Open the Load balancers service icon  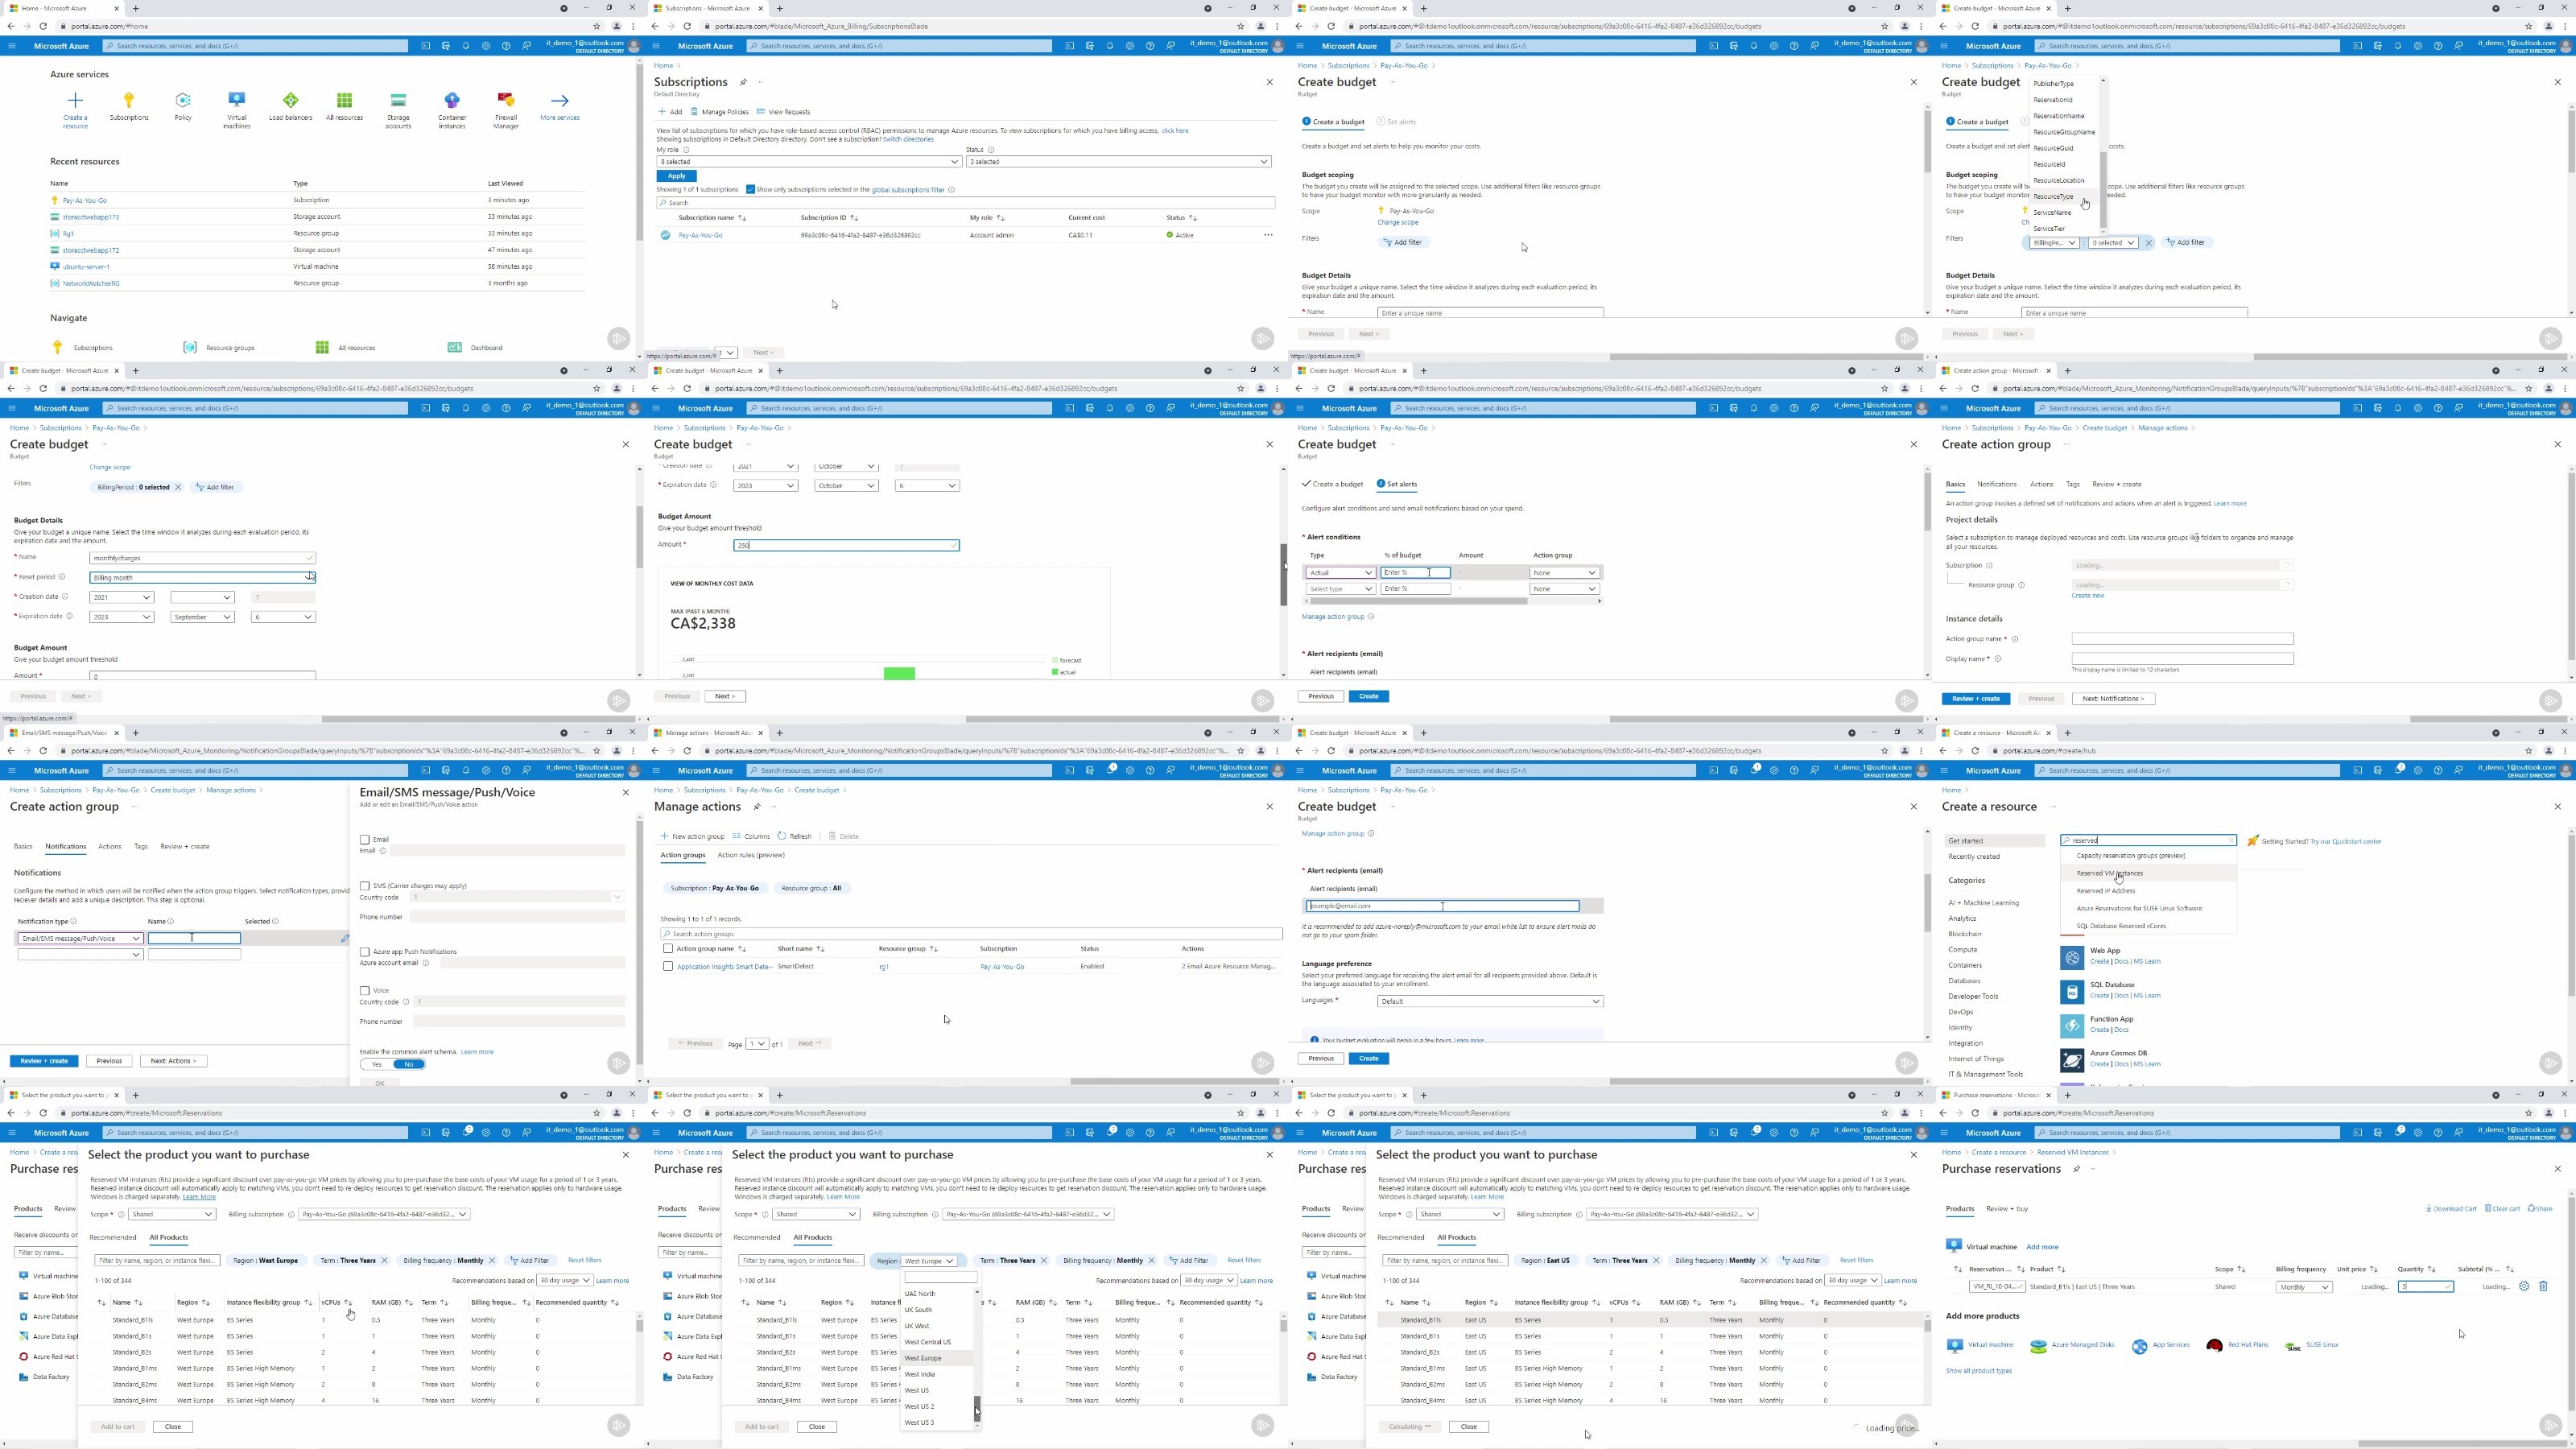pos(291,100)
